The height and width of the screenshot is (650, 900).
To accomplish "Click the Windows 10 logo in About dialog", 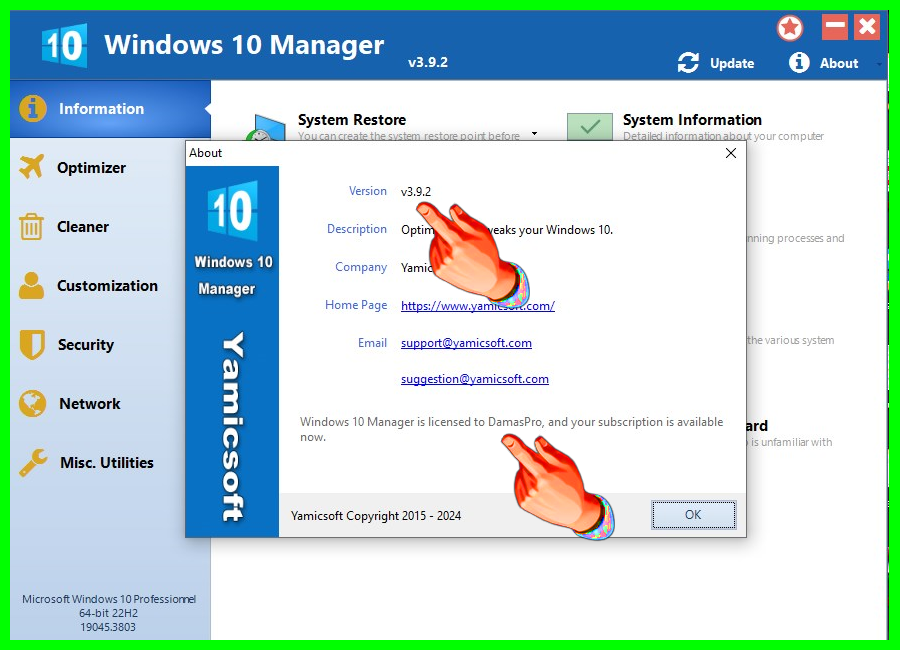I will point(232,210).
